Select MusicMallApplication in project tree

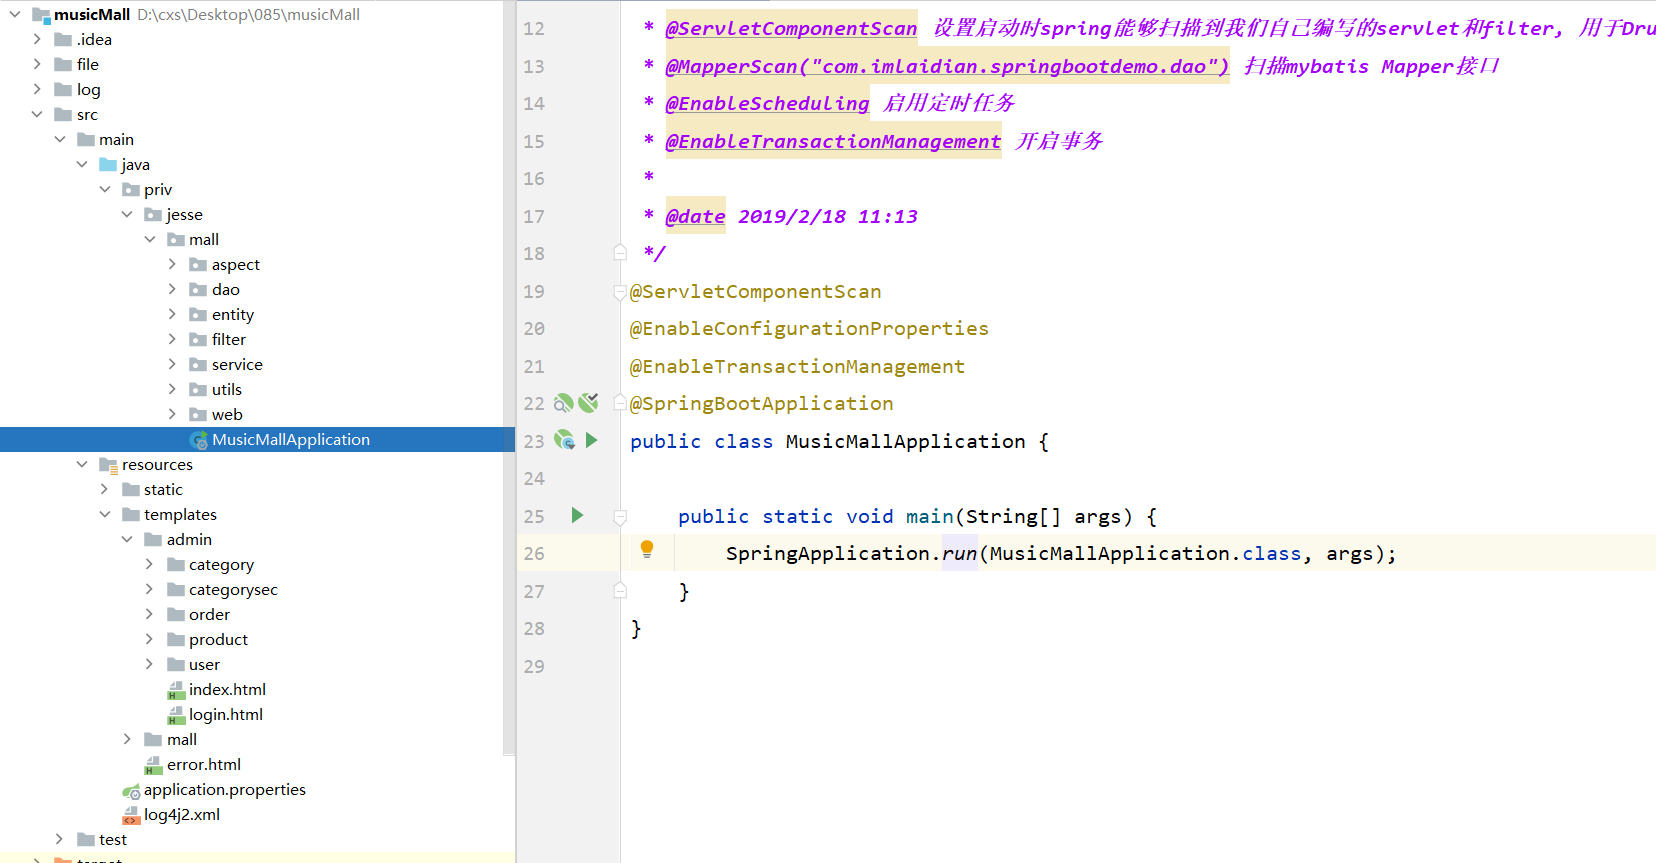[x=257, y=440]
